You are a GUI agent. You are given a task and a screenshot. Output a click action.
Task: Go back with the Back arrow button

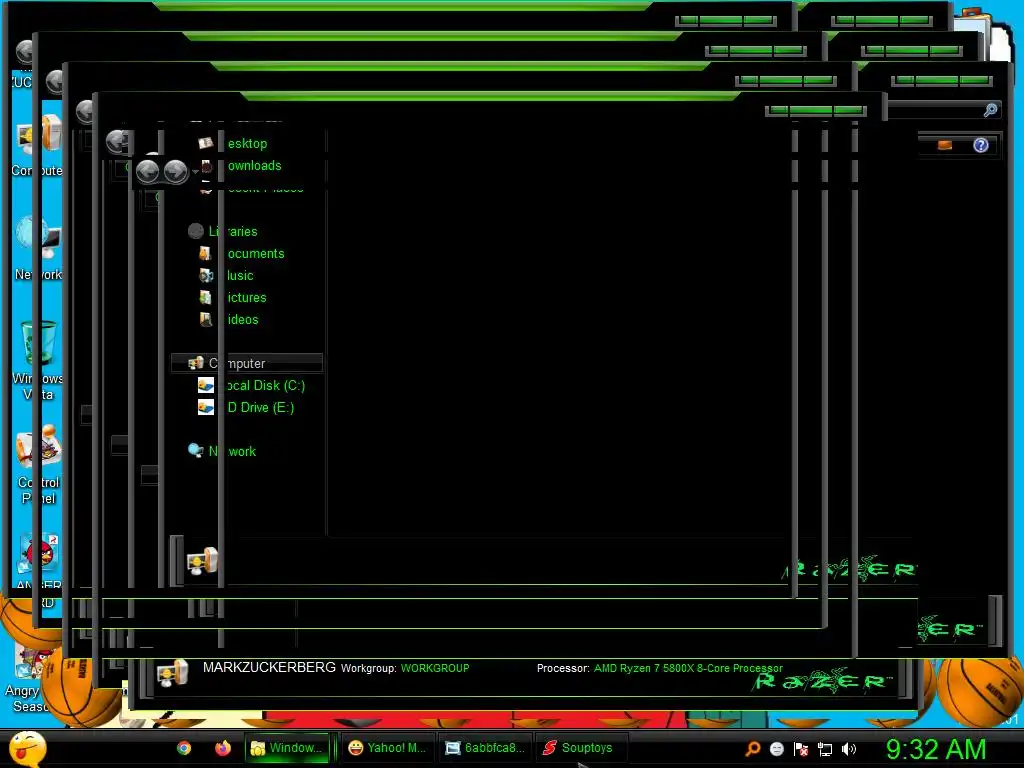pos(148,172)
